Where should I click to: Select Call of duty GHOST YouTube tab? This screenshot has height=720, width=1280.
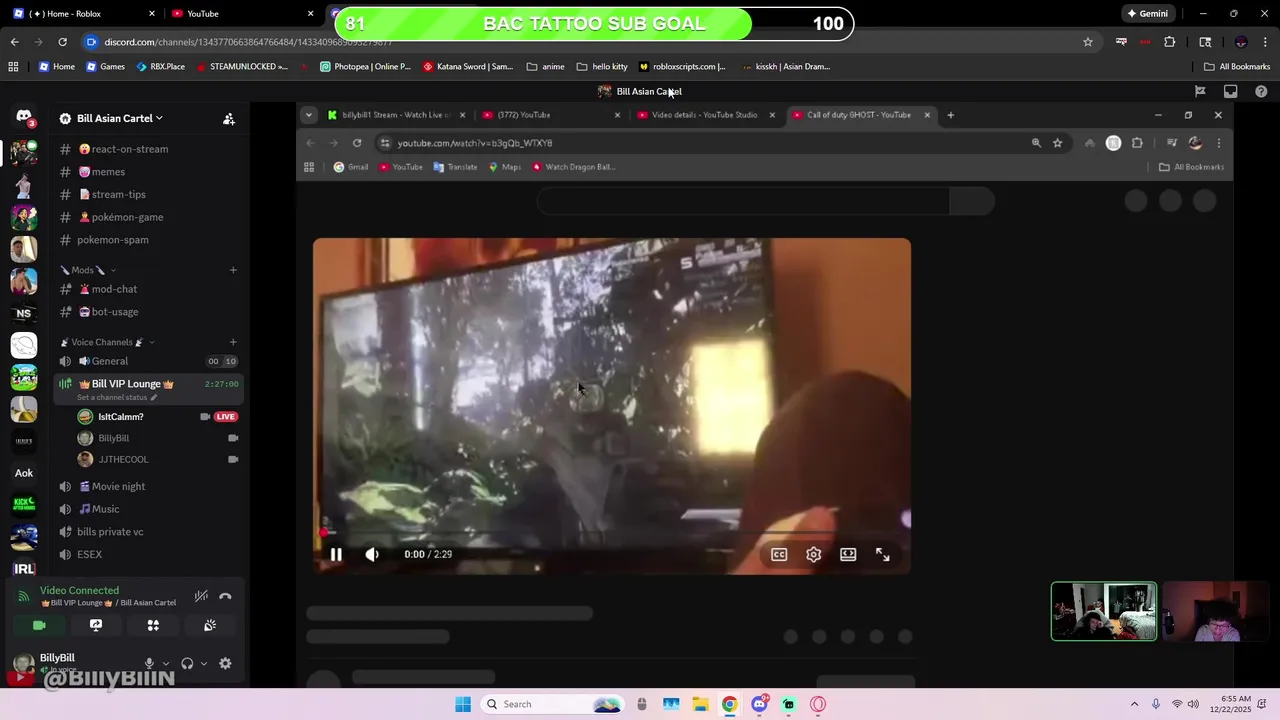tap(860, 115)
